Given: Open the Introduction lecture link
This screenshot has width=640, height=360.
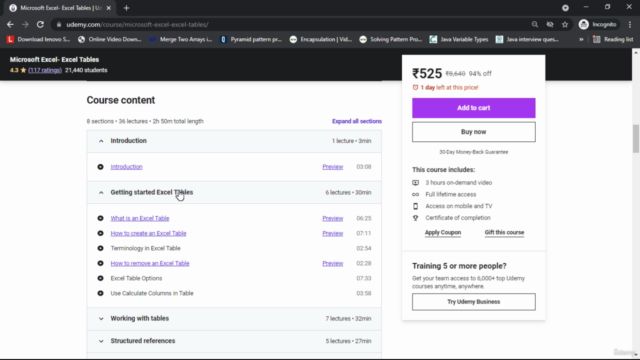Looking at the screenshot, I should pos(127,167).
